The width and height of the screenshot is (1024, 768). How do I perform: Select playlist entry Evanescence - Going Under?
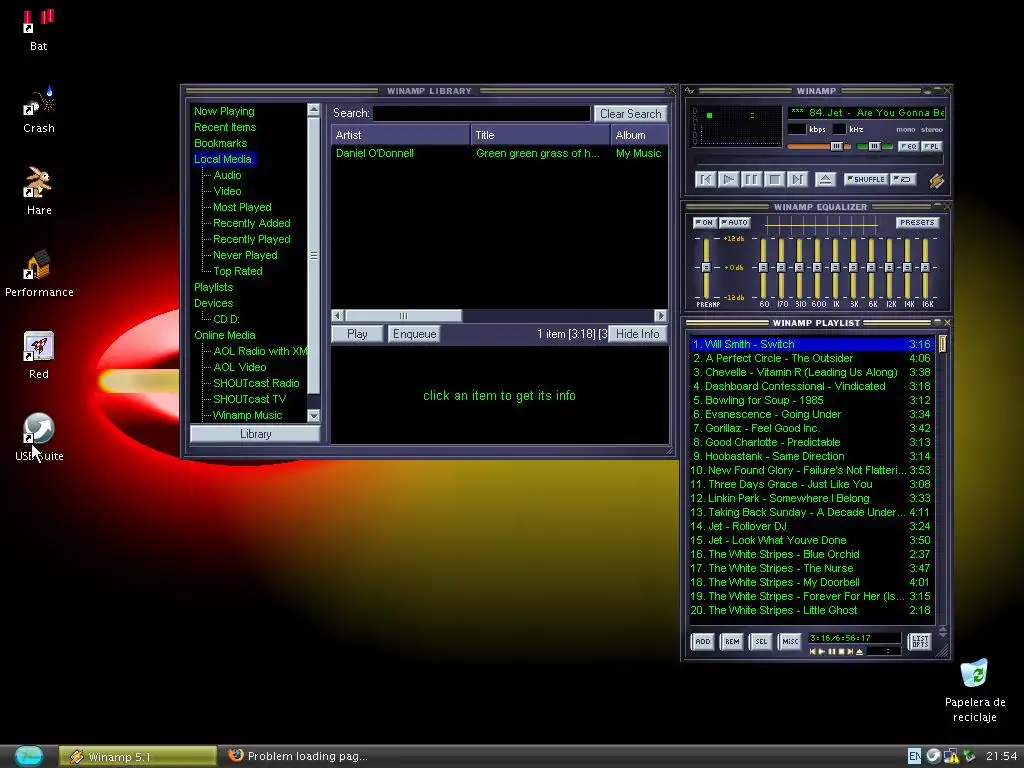(x=812, y=415)
